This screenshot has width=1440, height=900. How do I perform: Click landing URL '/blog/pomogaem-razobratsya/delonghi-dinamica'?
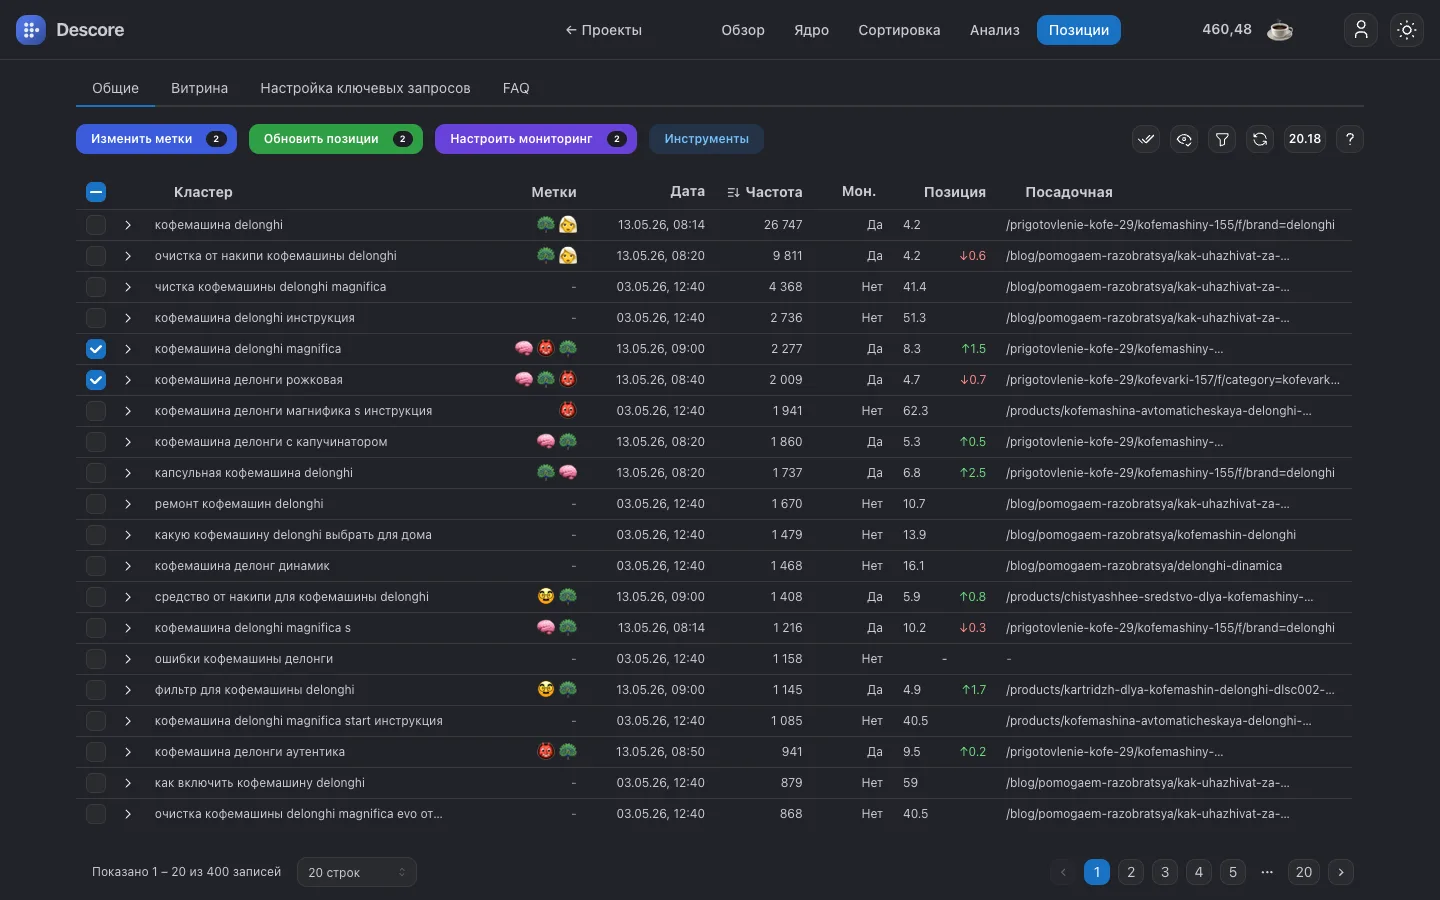[x=1144, y=566]
